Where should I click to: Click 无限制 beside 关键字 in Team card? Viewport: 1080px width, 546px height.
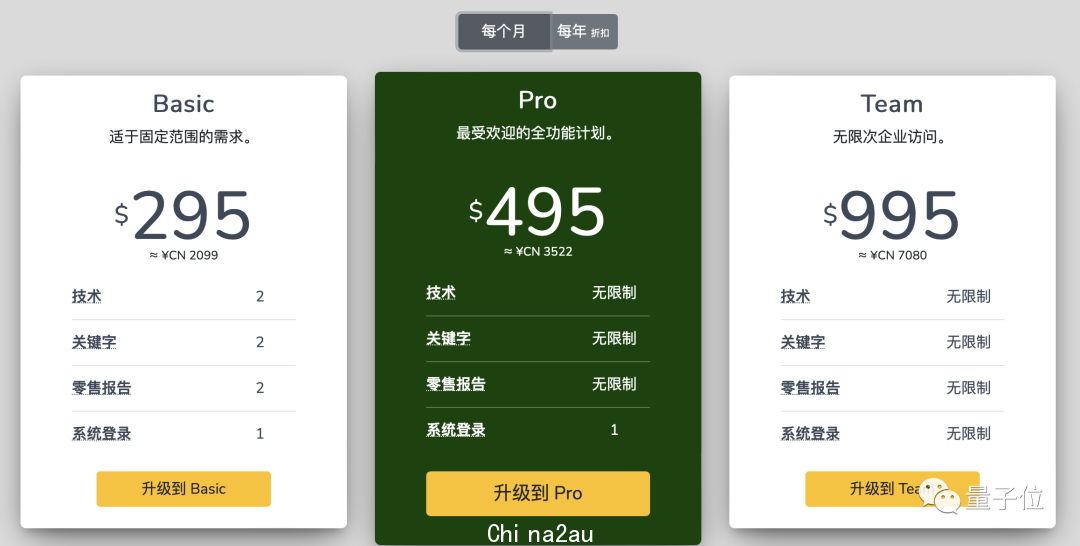968,342
